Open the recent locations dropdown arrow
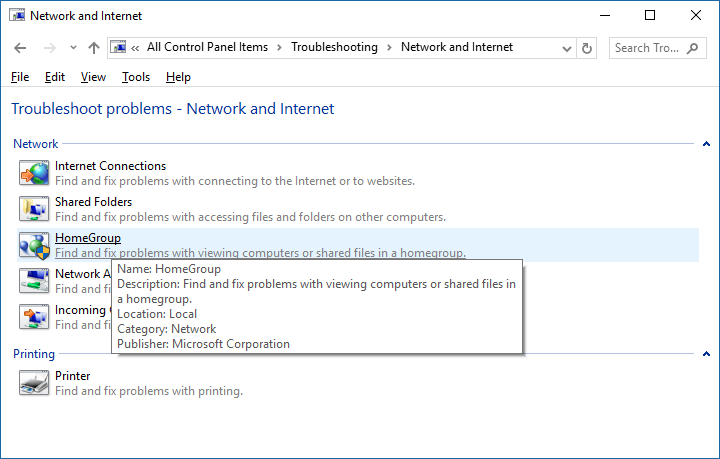 73,47
